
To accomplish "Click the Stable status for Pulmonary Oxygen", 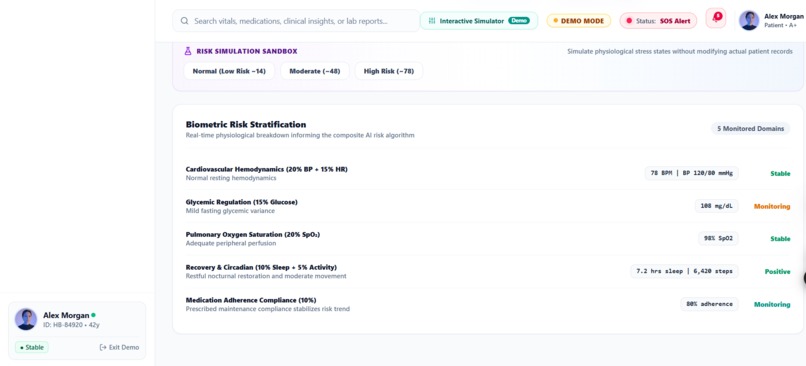I will pos(780,239).
